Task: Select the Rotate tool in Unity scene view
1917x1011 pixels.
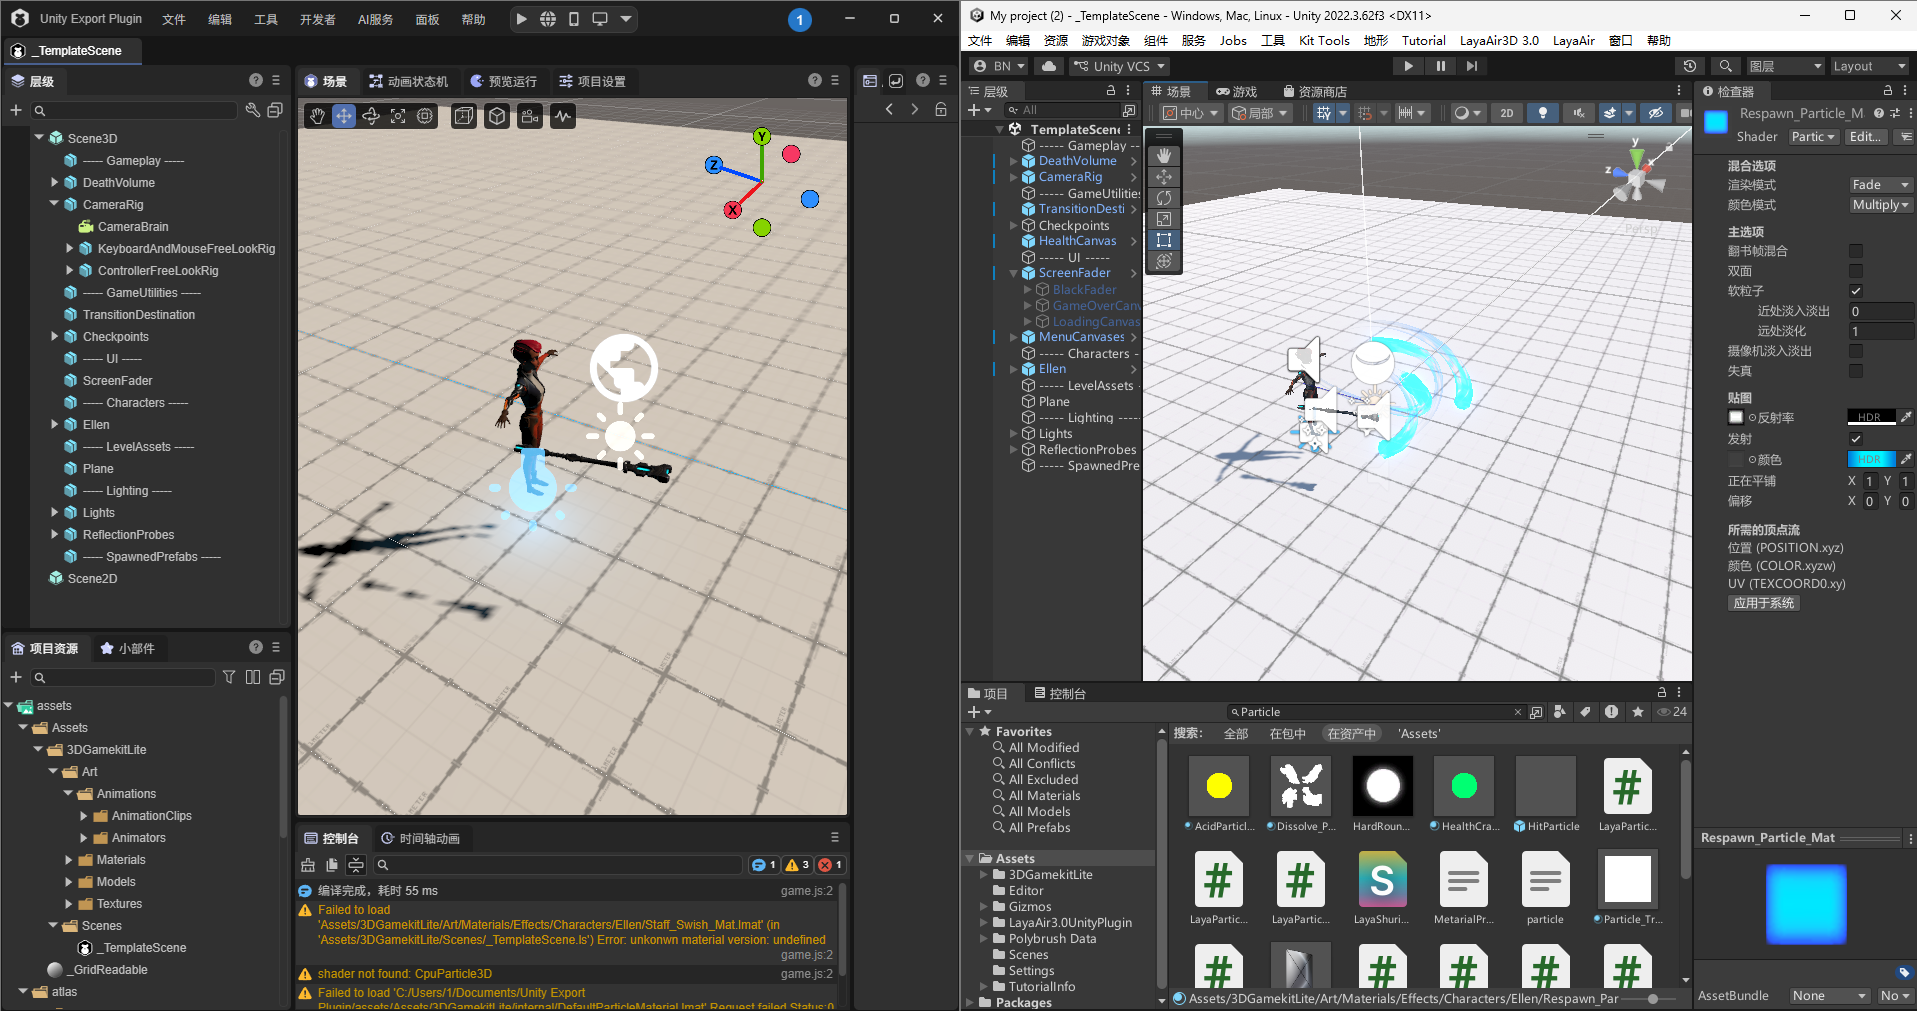Action: click(1164, 198)
